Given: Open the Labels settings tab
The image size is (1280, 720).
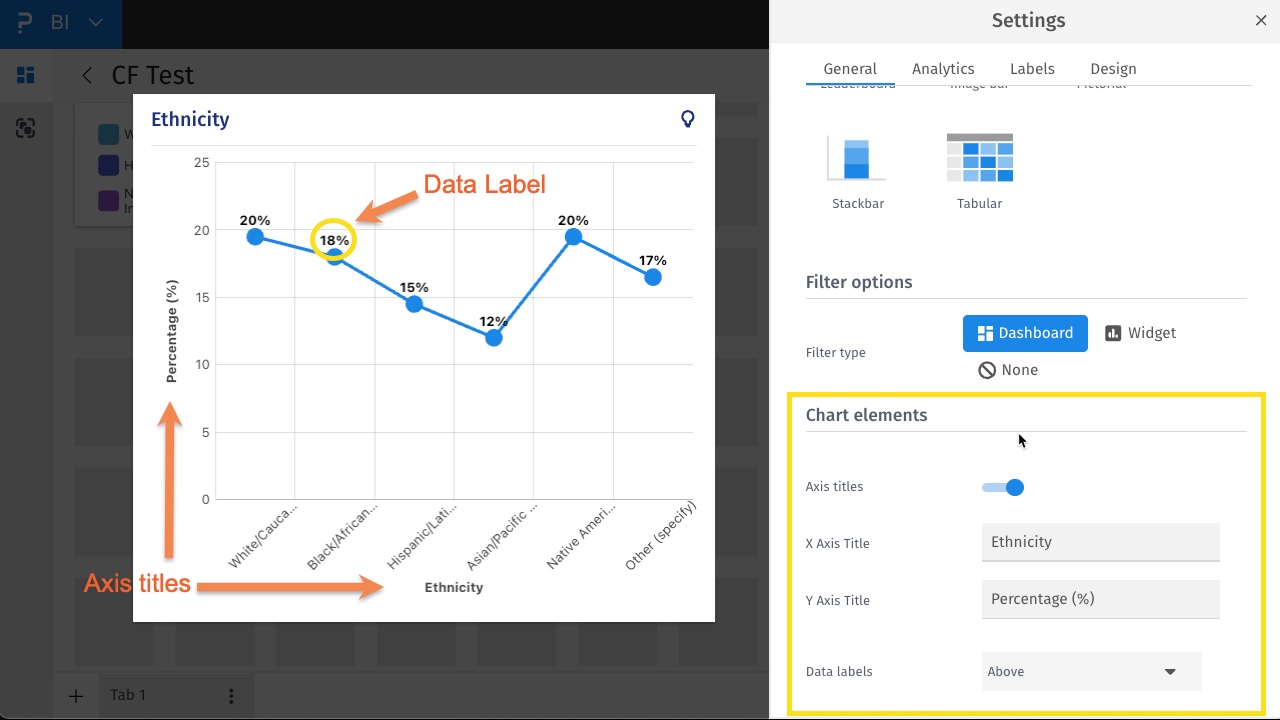Looking at the screenshot, I should [x=1032, y=69].
